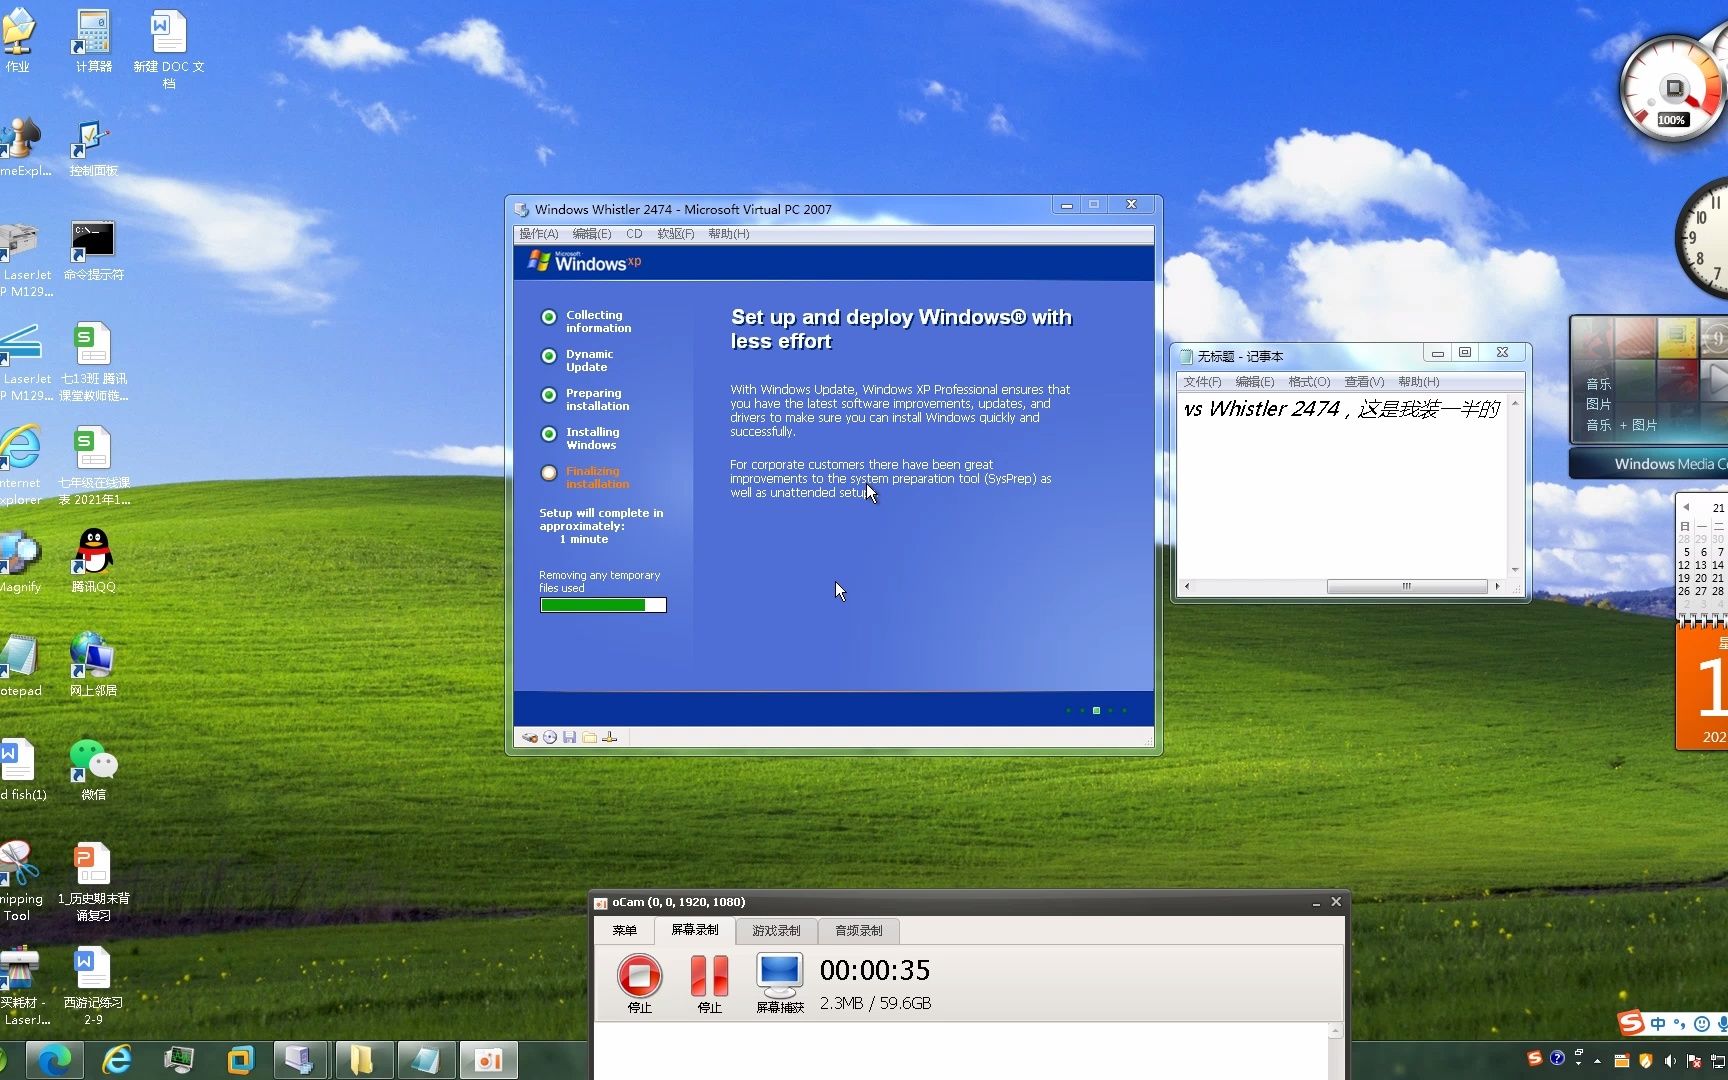Click the Windows Media Center gadget label
Image resolution: width=1728 pixels, height=1080 pixels.
point(1670,464)
